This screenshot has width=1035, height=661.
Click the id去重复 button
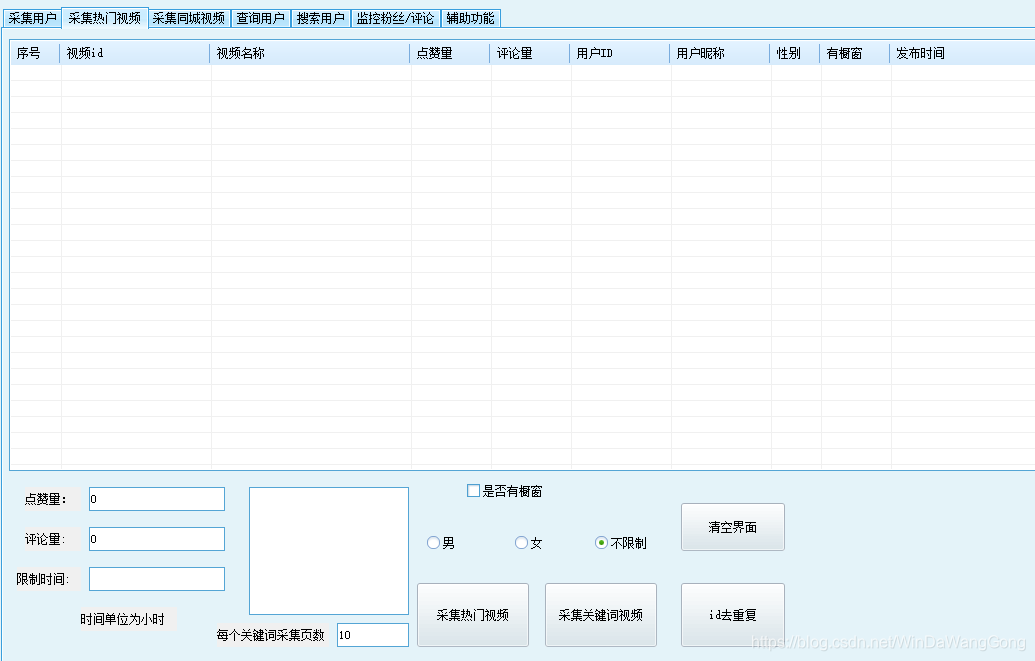(732, 614)
